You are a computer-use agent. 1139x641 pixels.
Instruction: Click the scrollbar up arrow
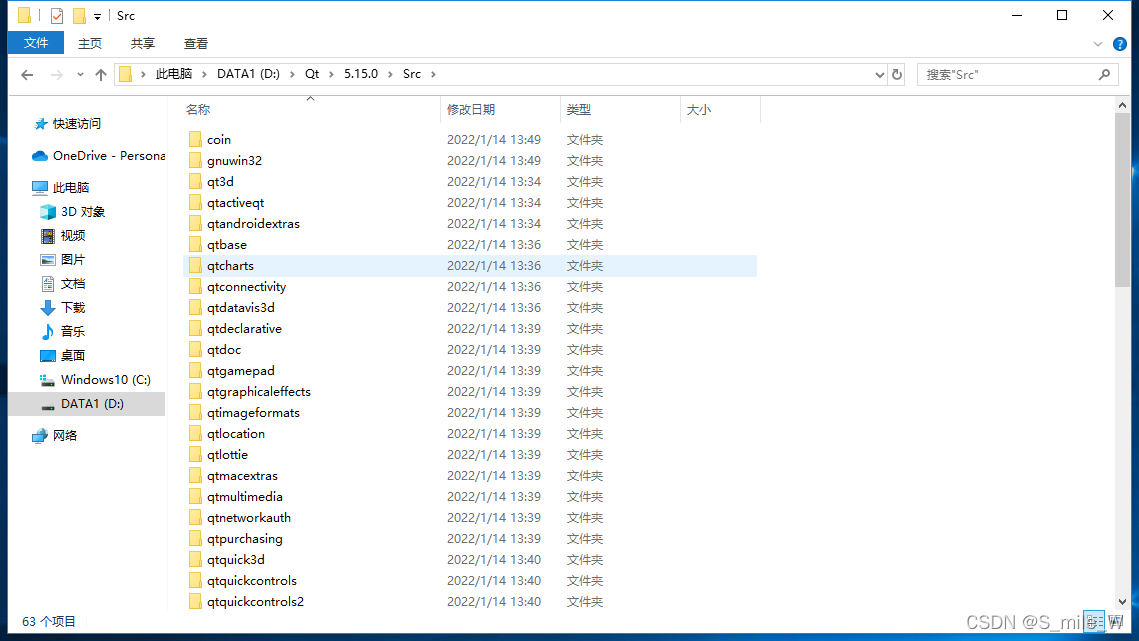tap(1122, 105)
